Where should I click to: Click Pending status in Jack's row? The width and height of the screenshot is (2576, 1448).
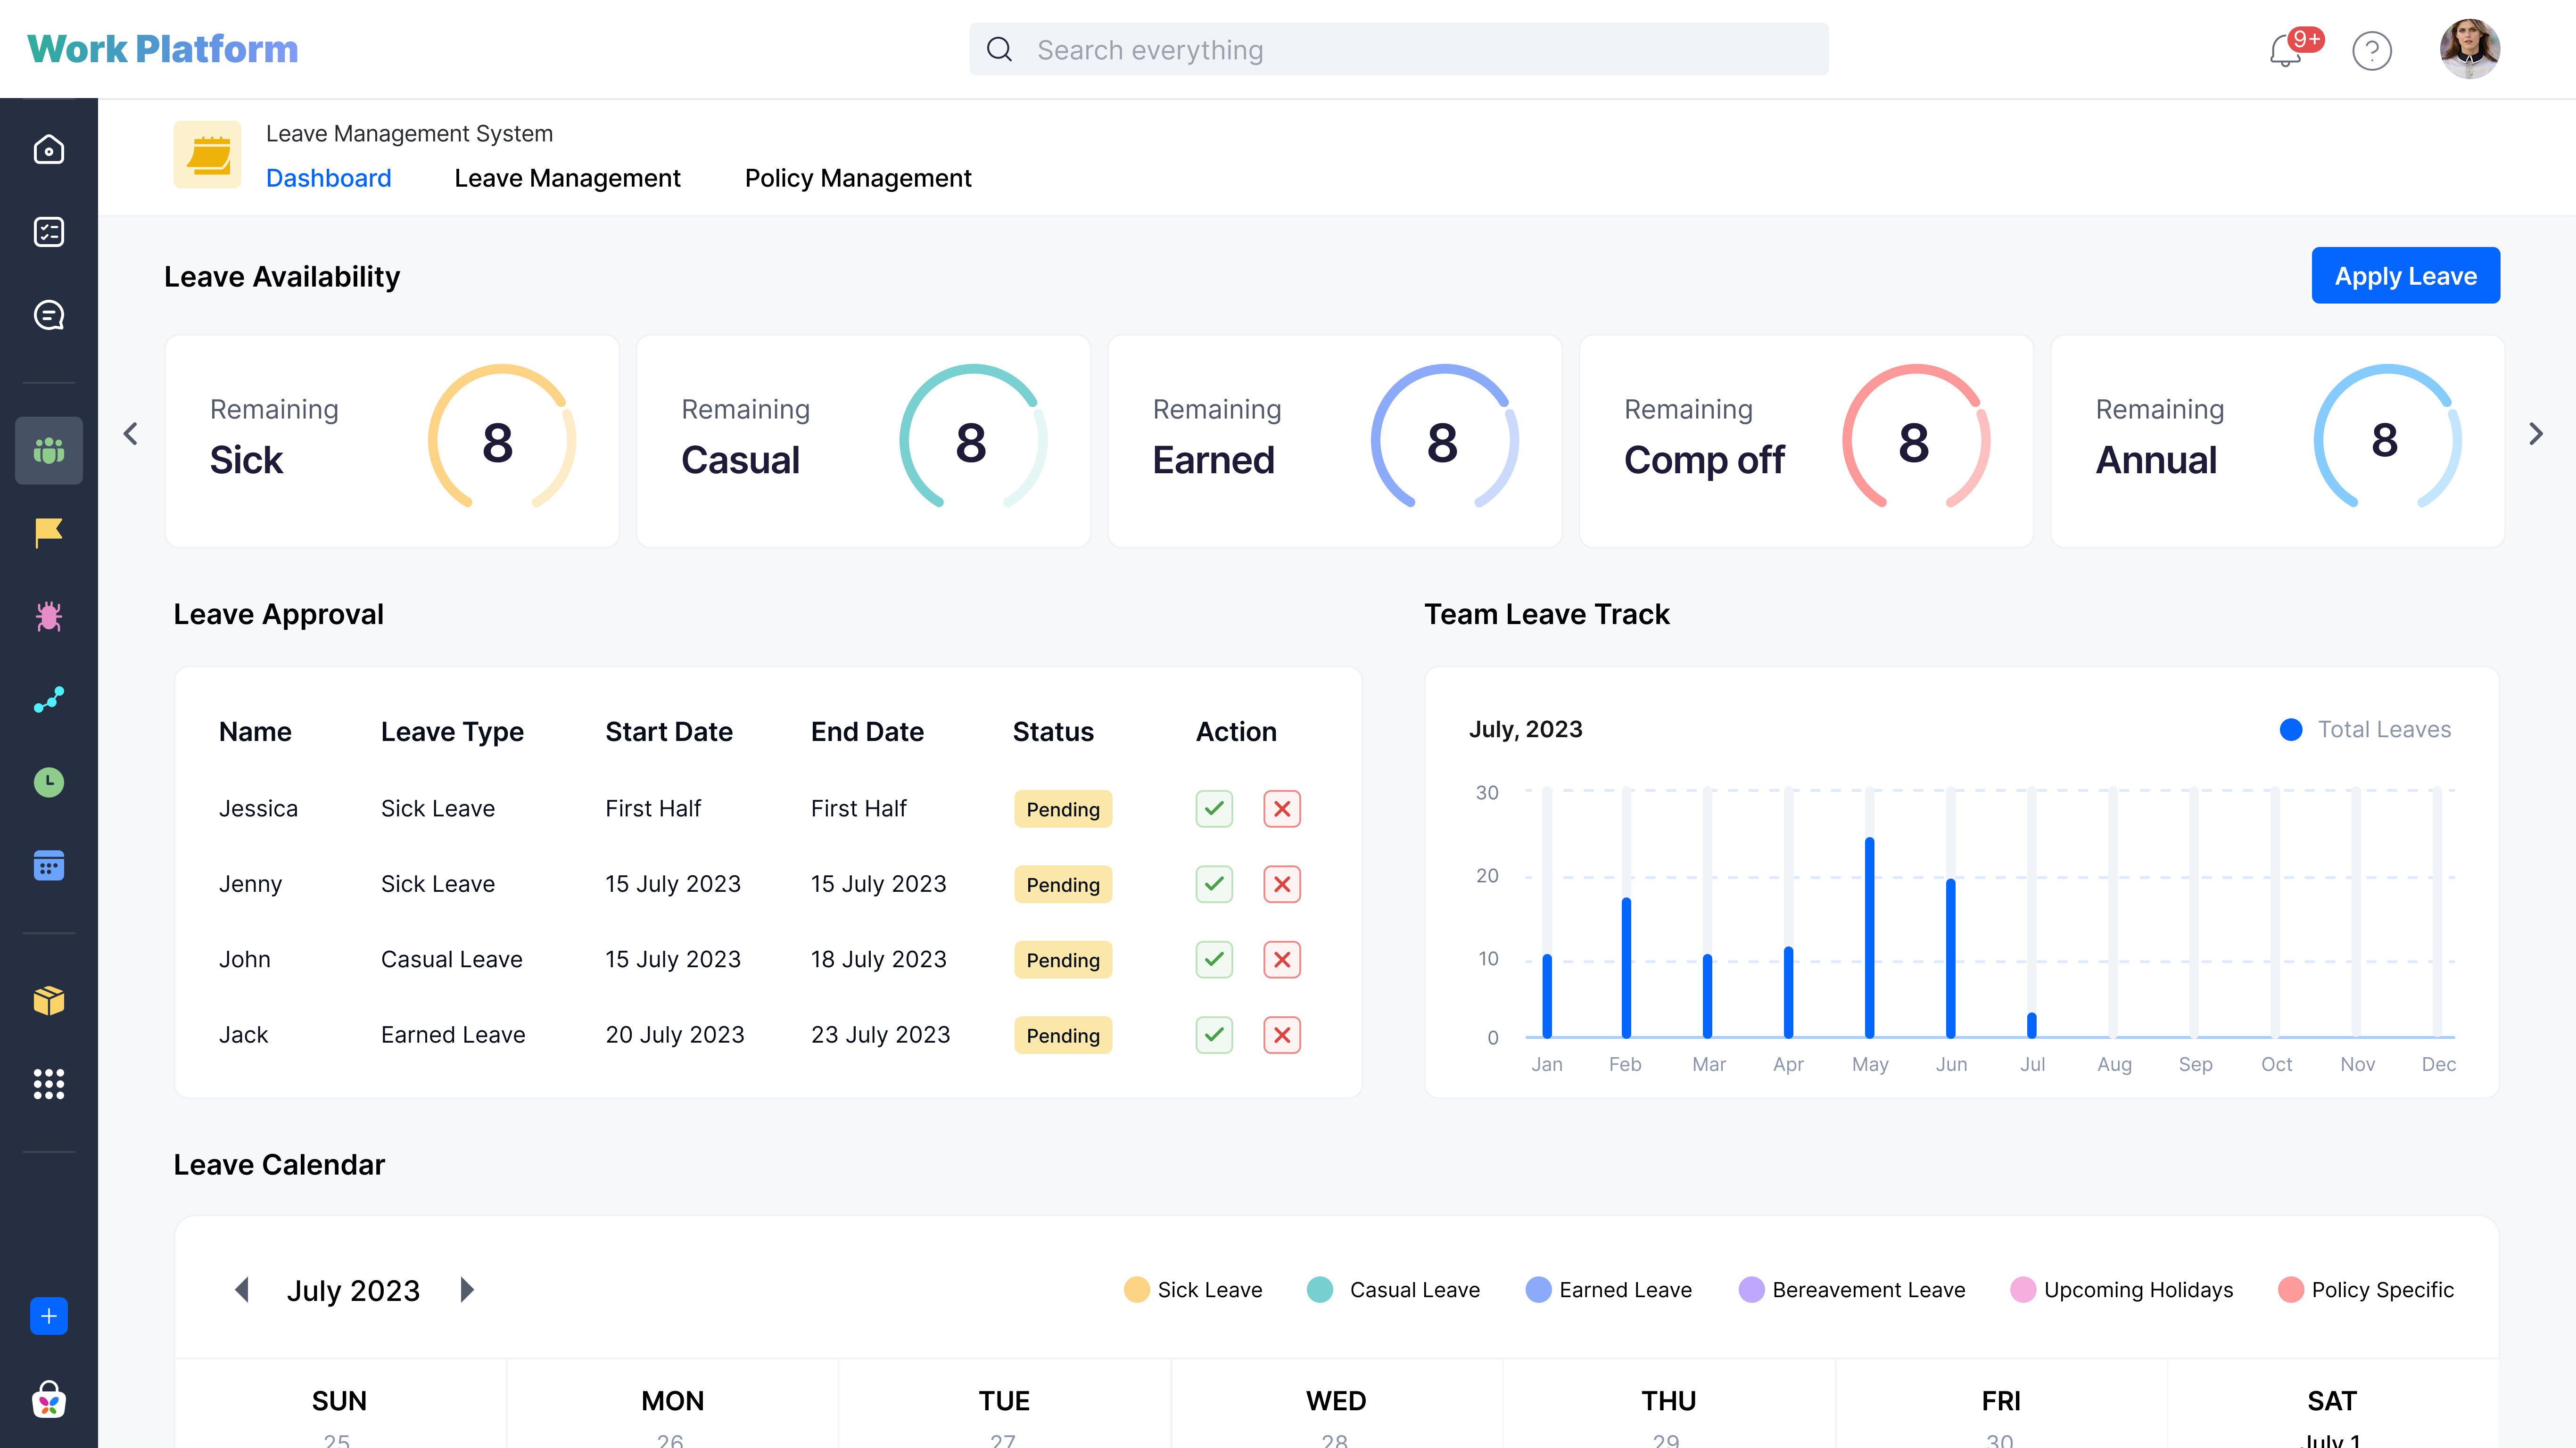[1063, 1035]
